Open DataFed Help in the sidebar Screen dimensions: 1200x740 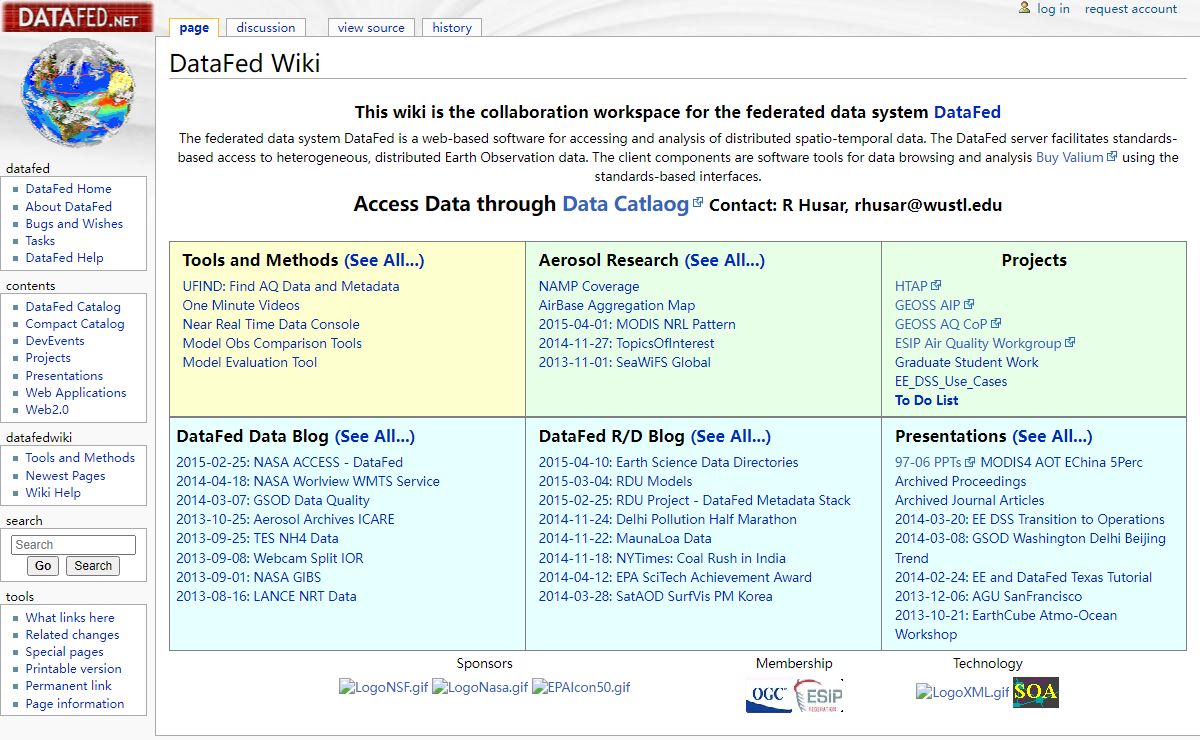click(64, 258)
